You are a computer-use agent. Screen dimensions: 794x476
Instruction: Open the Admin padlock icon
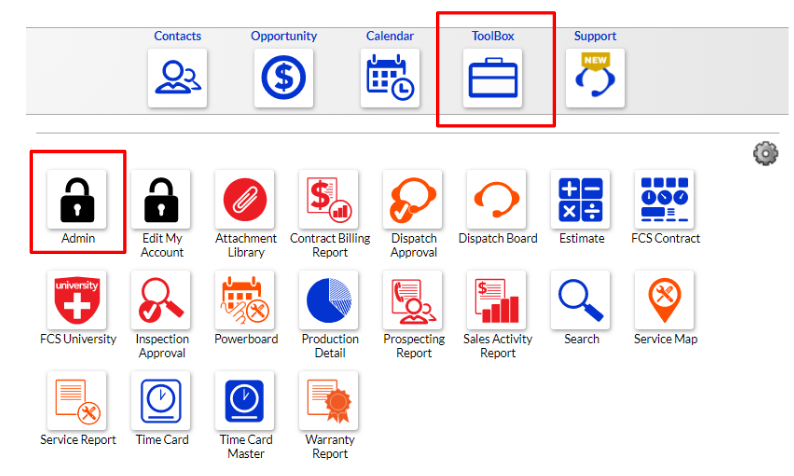77,199
